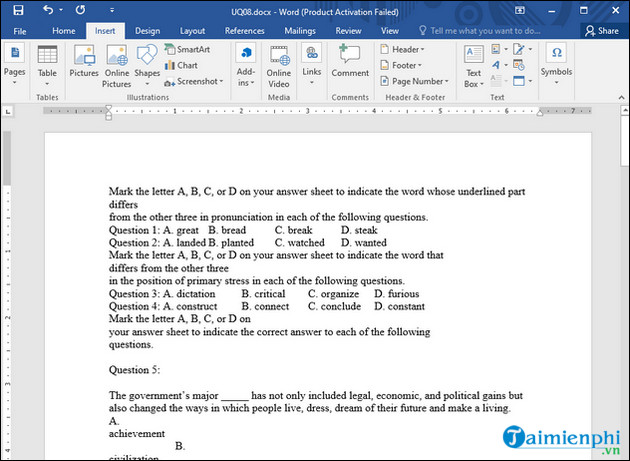Repeat the last action with the Redo icon
Screen dimensions: 630x461
pos(80,10)
